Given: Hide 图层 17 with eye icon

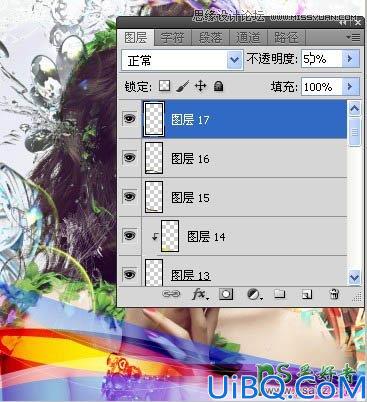Looking at the screenshot, I should click(x=129, y=118).
